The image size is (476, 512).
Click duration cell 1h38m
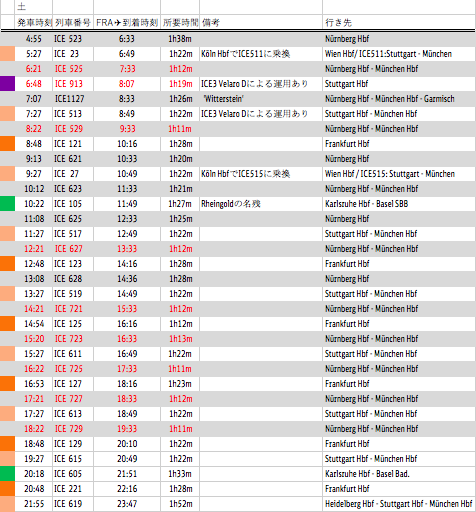tap(180, 39)
